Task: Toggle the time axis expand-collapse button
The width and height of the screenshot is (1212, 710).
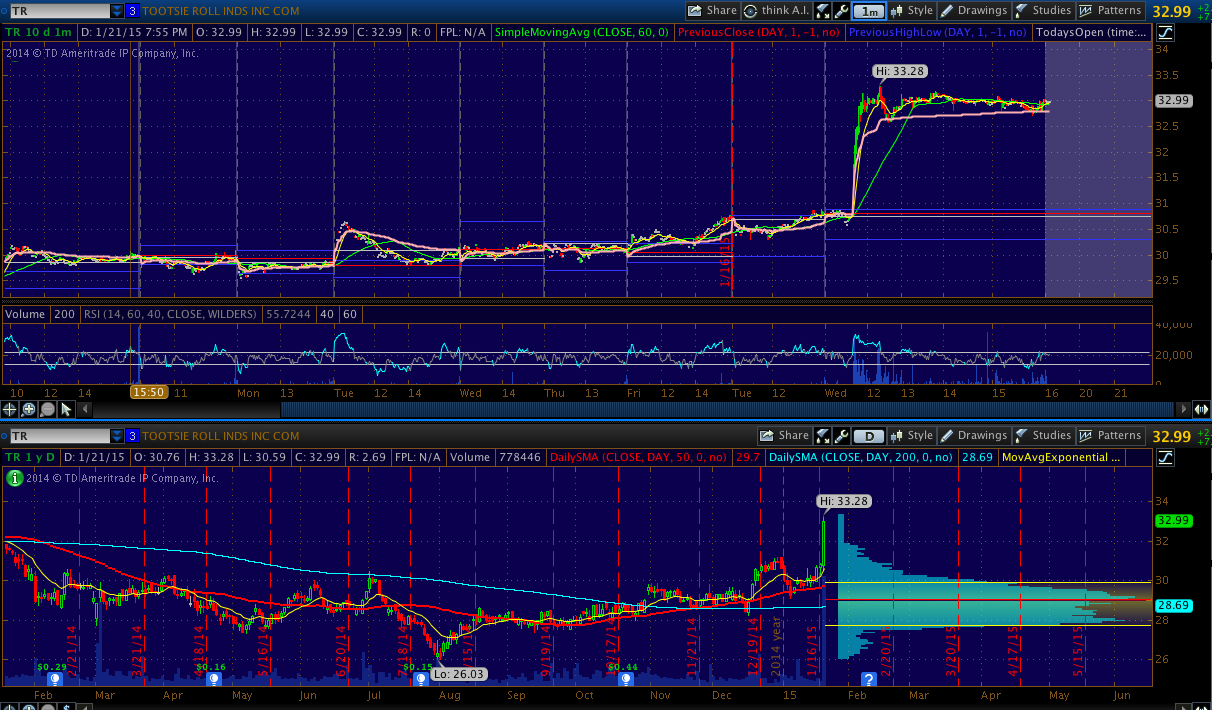Action: (1200, 409)
